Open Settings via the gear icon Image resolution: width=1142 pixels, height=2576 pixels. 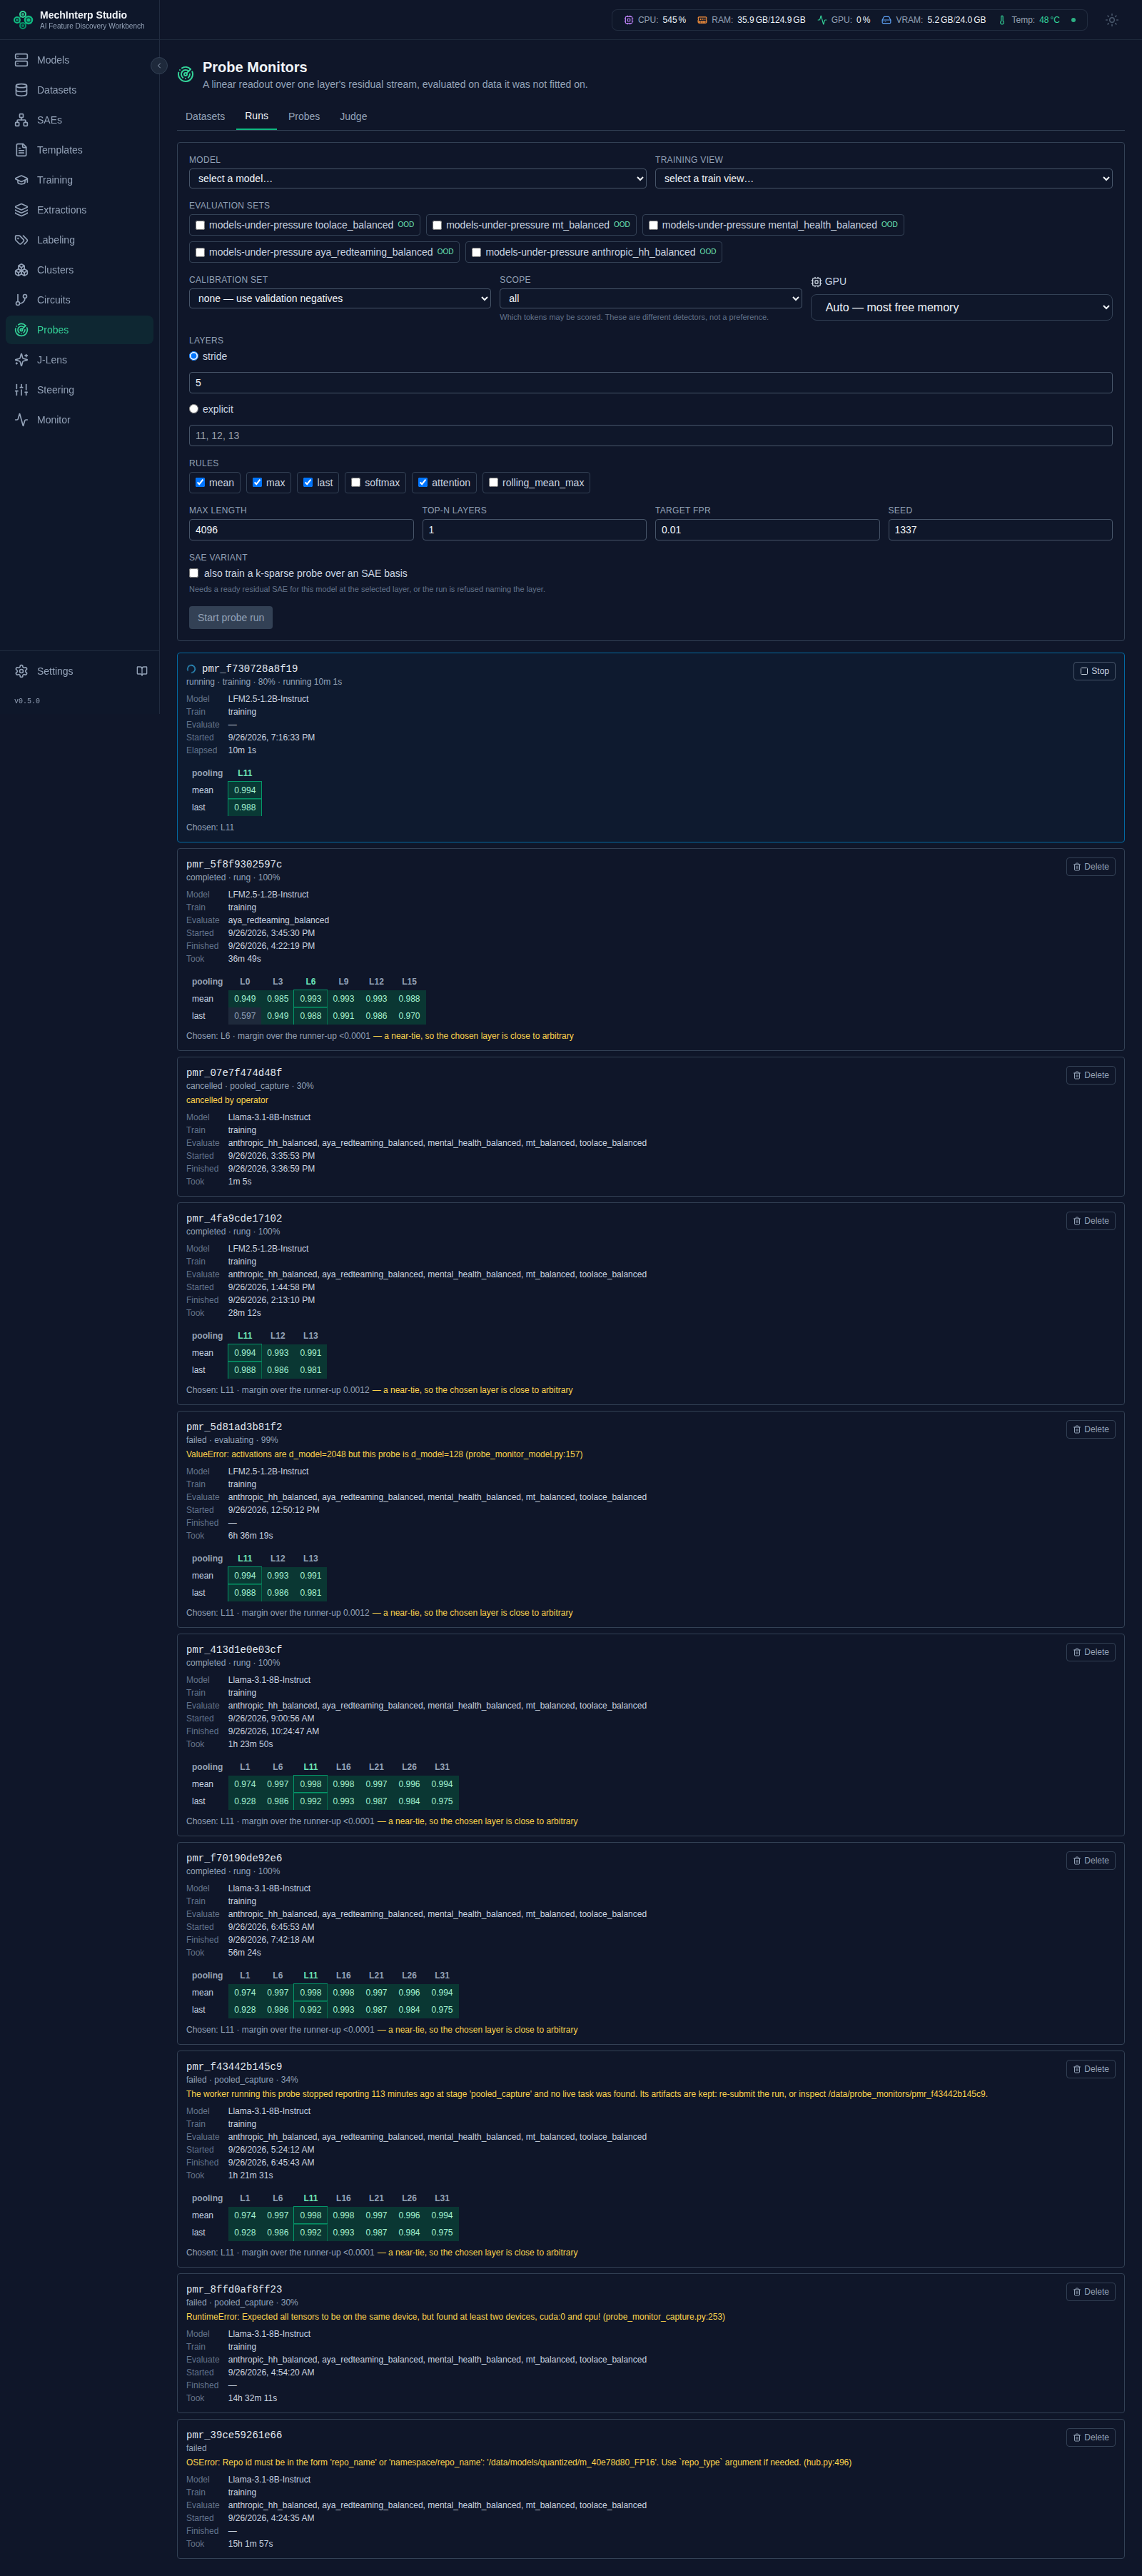coord(21,671)
